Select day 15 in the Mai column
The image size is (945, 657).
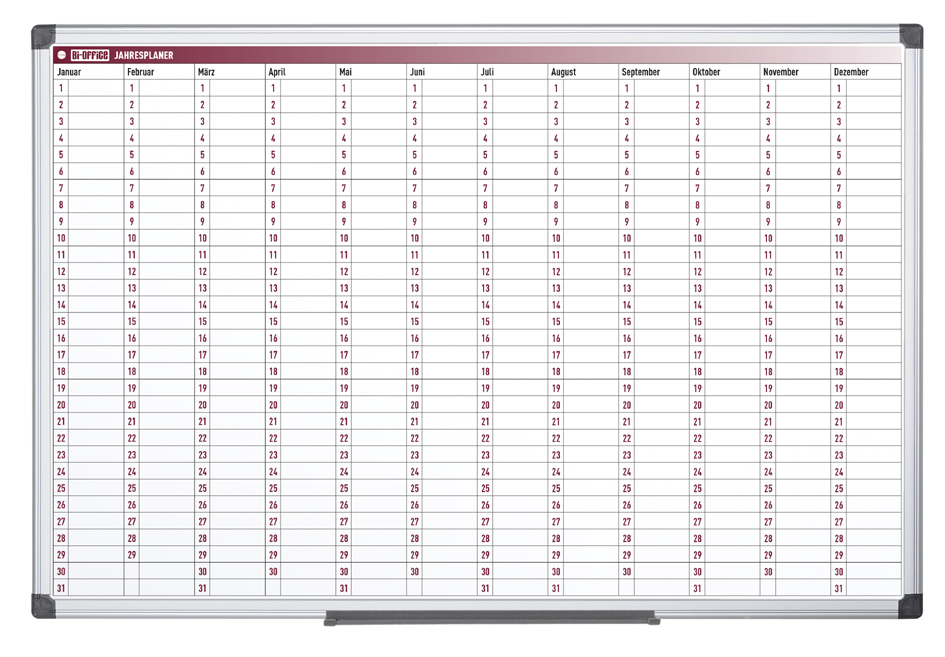click(x=344, y=322)
